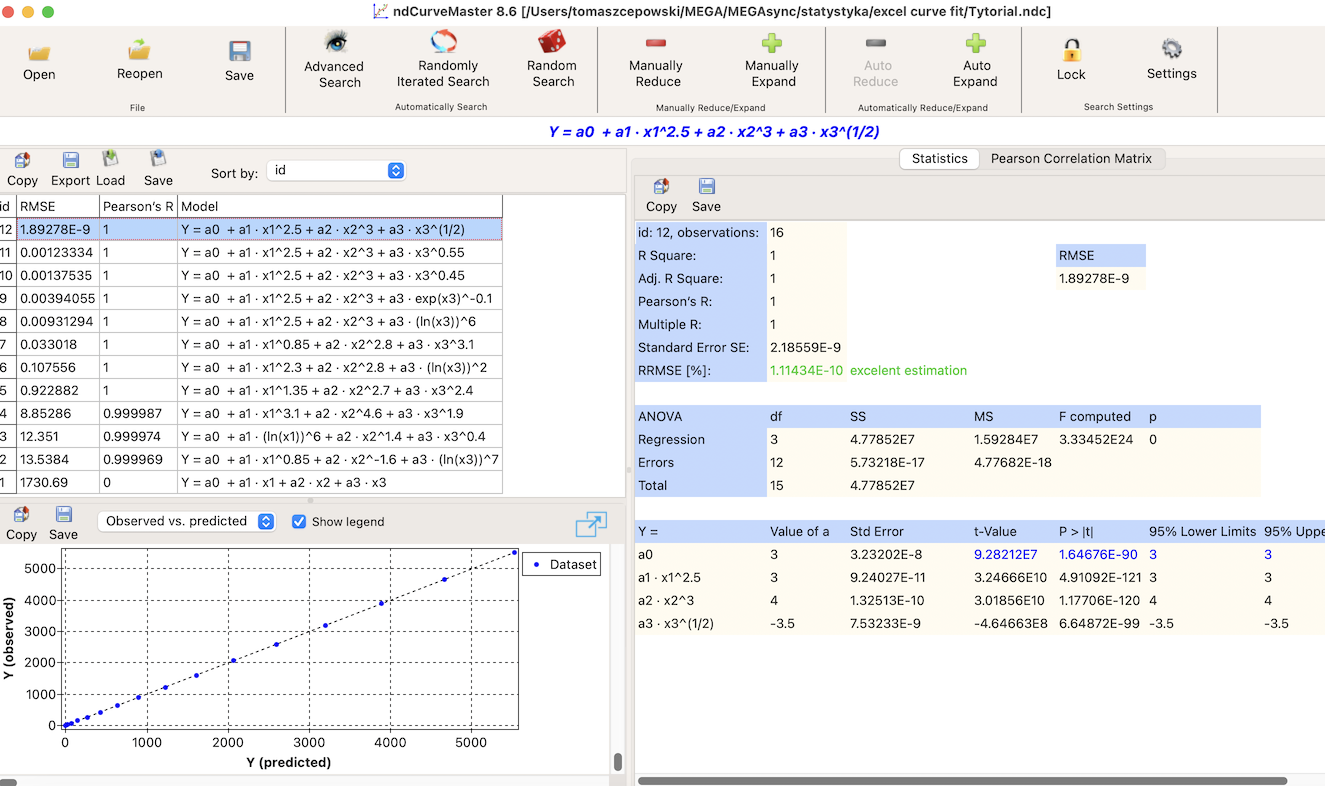Click the Model column header
This screenshot has height=786, width=1325.
click(x=339, y=206)
